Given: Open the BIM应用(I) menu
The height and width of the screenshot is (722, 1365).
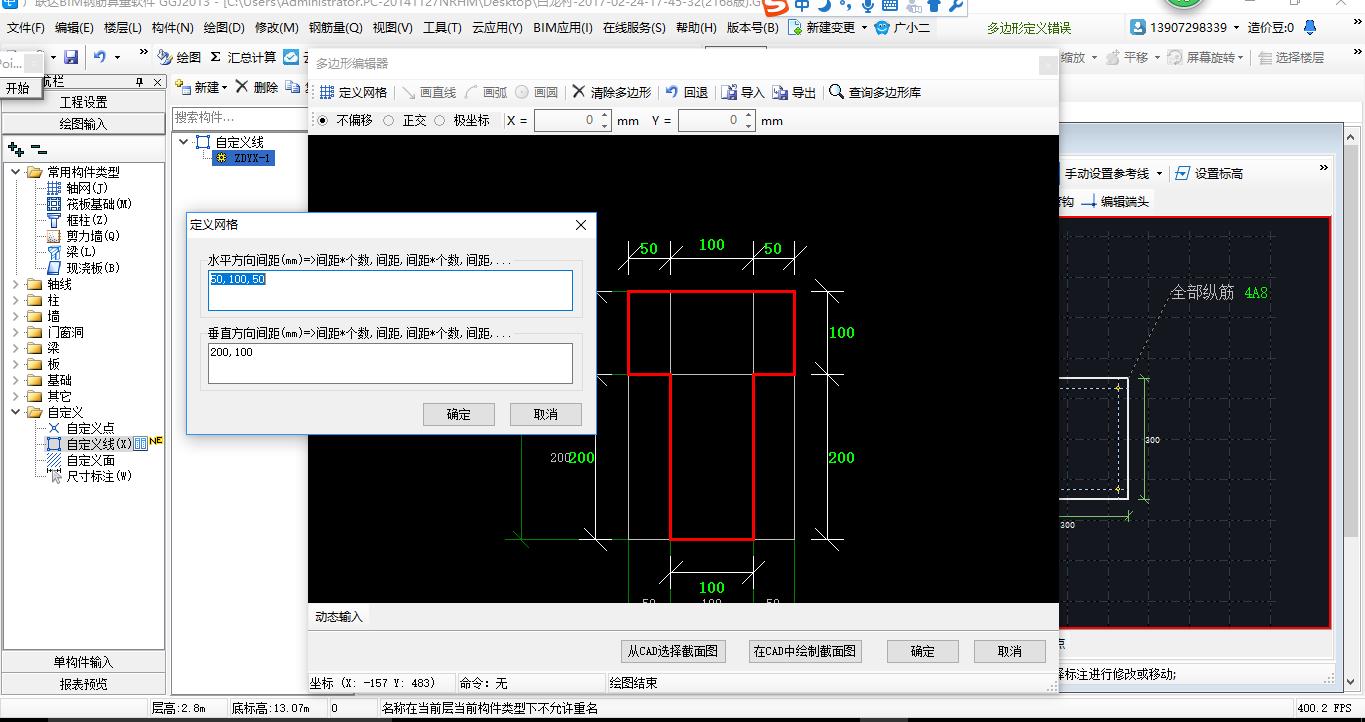Looking at the screenshot, I should (x=563, y=28).
